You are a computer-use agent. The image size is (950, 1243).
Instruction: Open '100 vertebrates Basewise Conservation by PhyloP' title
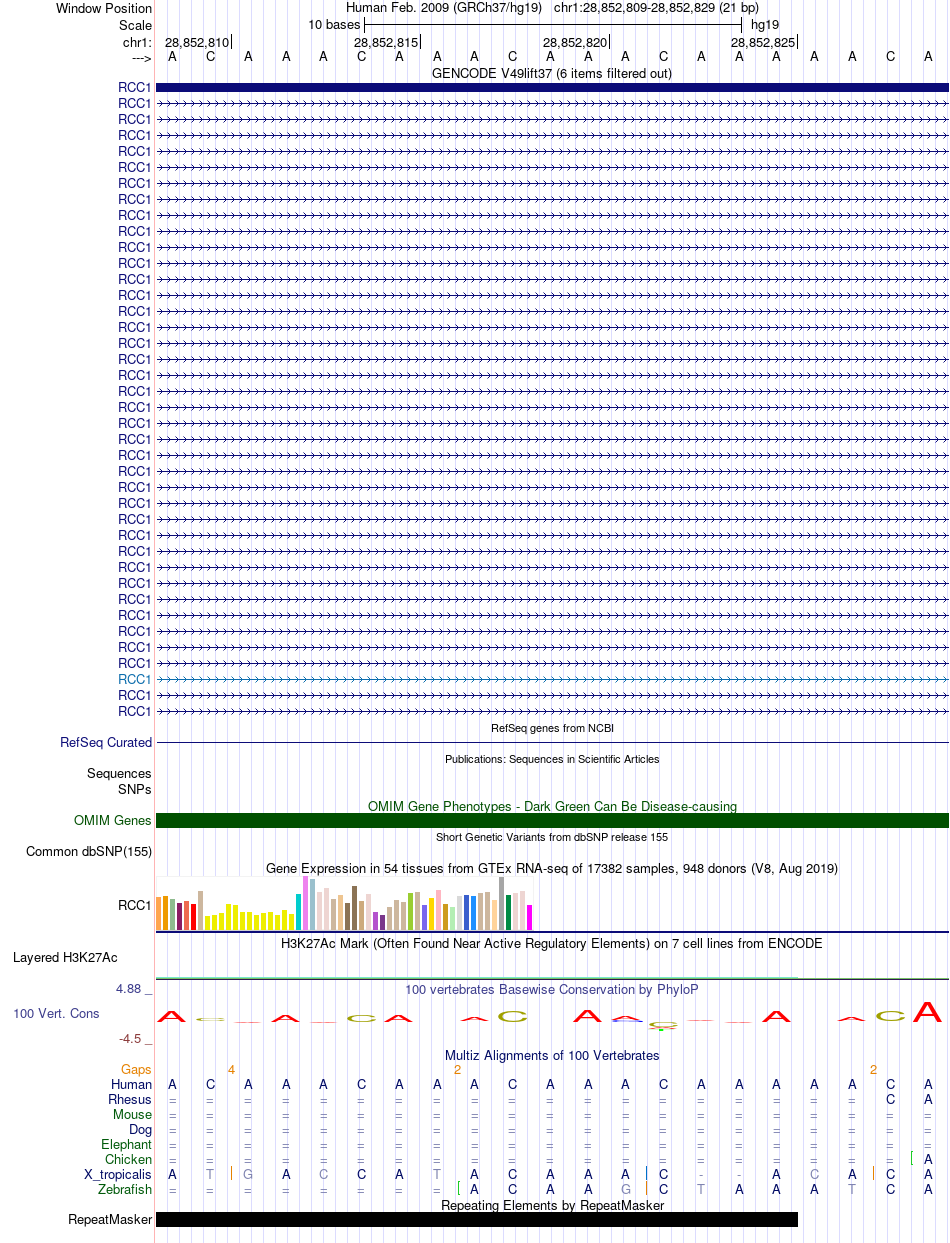552,989
